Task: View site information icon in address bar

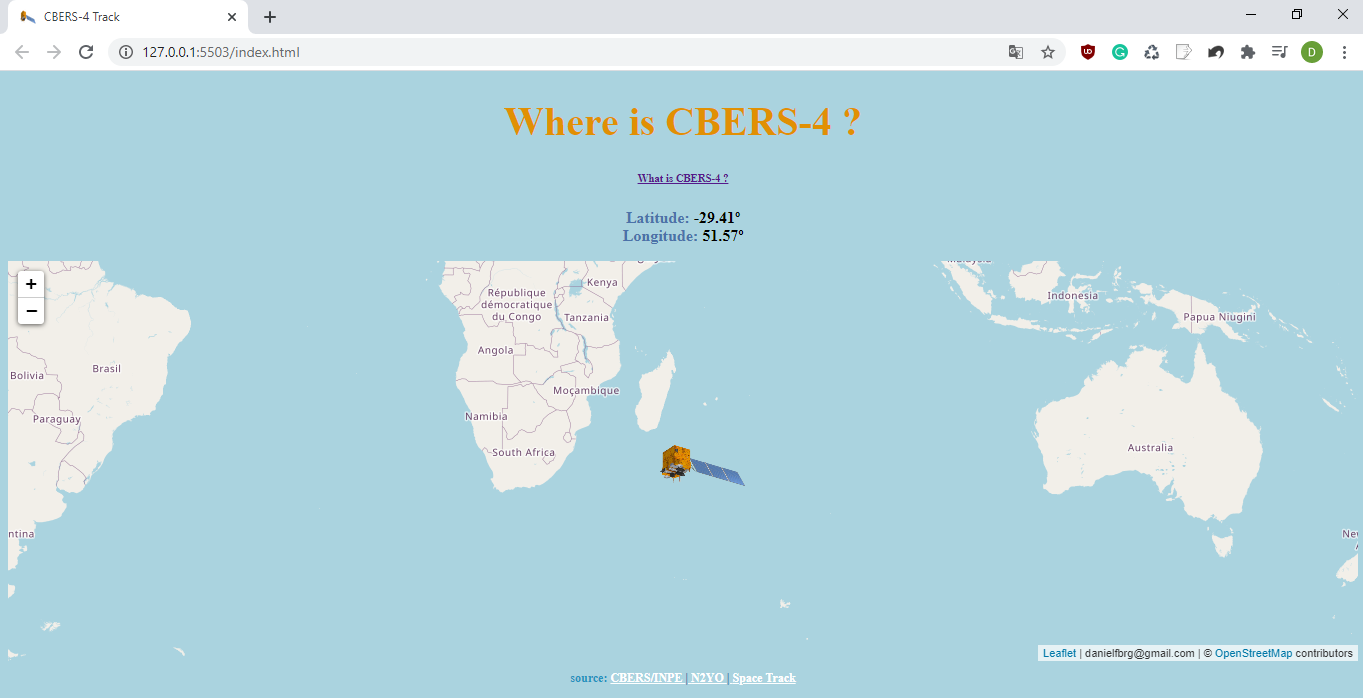Action: pos(126,52)
